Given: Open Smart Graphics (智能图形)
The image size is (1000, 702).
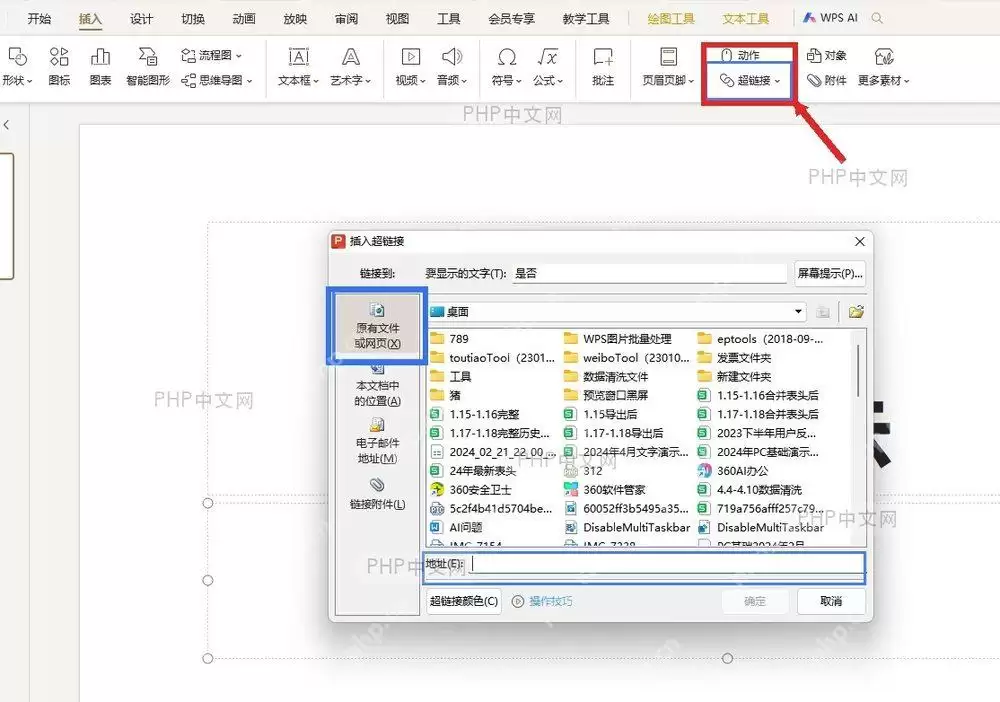Looking at the screenshot, I should click(148, 66).
